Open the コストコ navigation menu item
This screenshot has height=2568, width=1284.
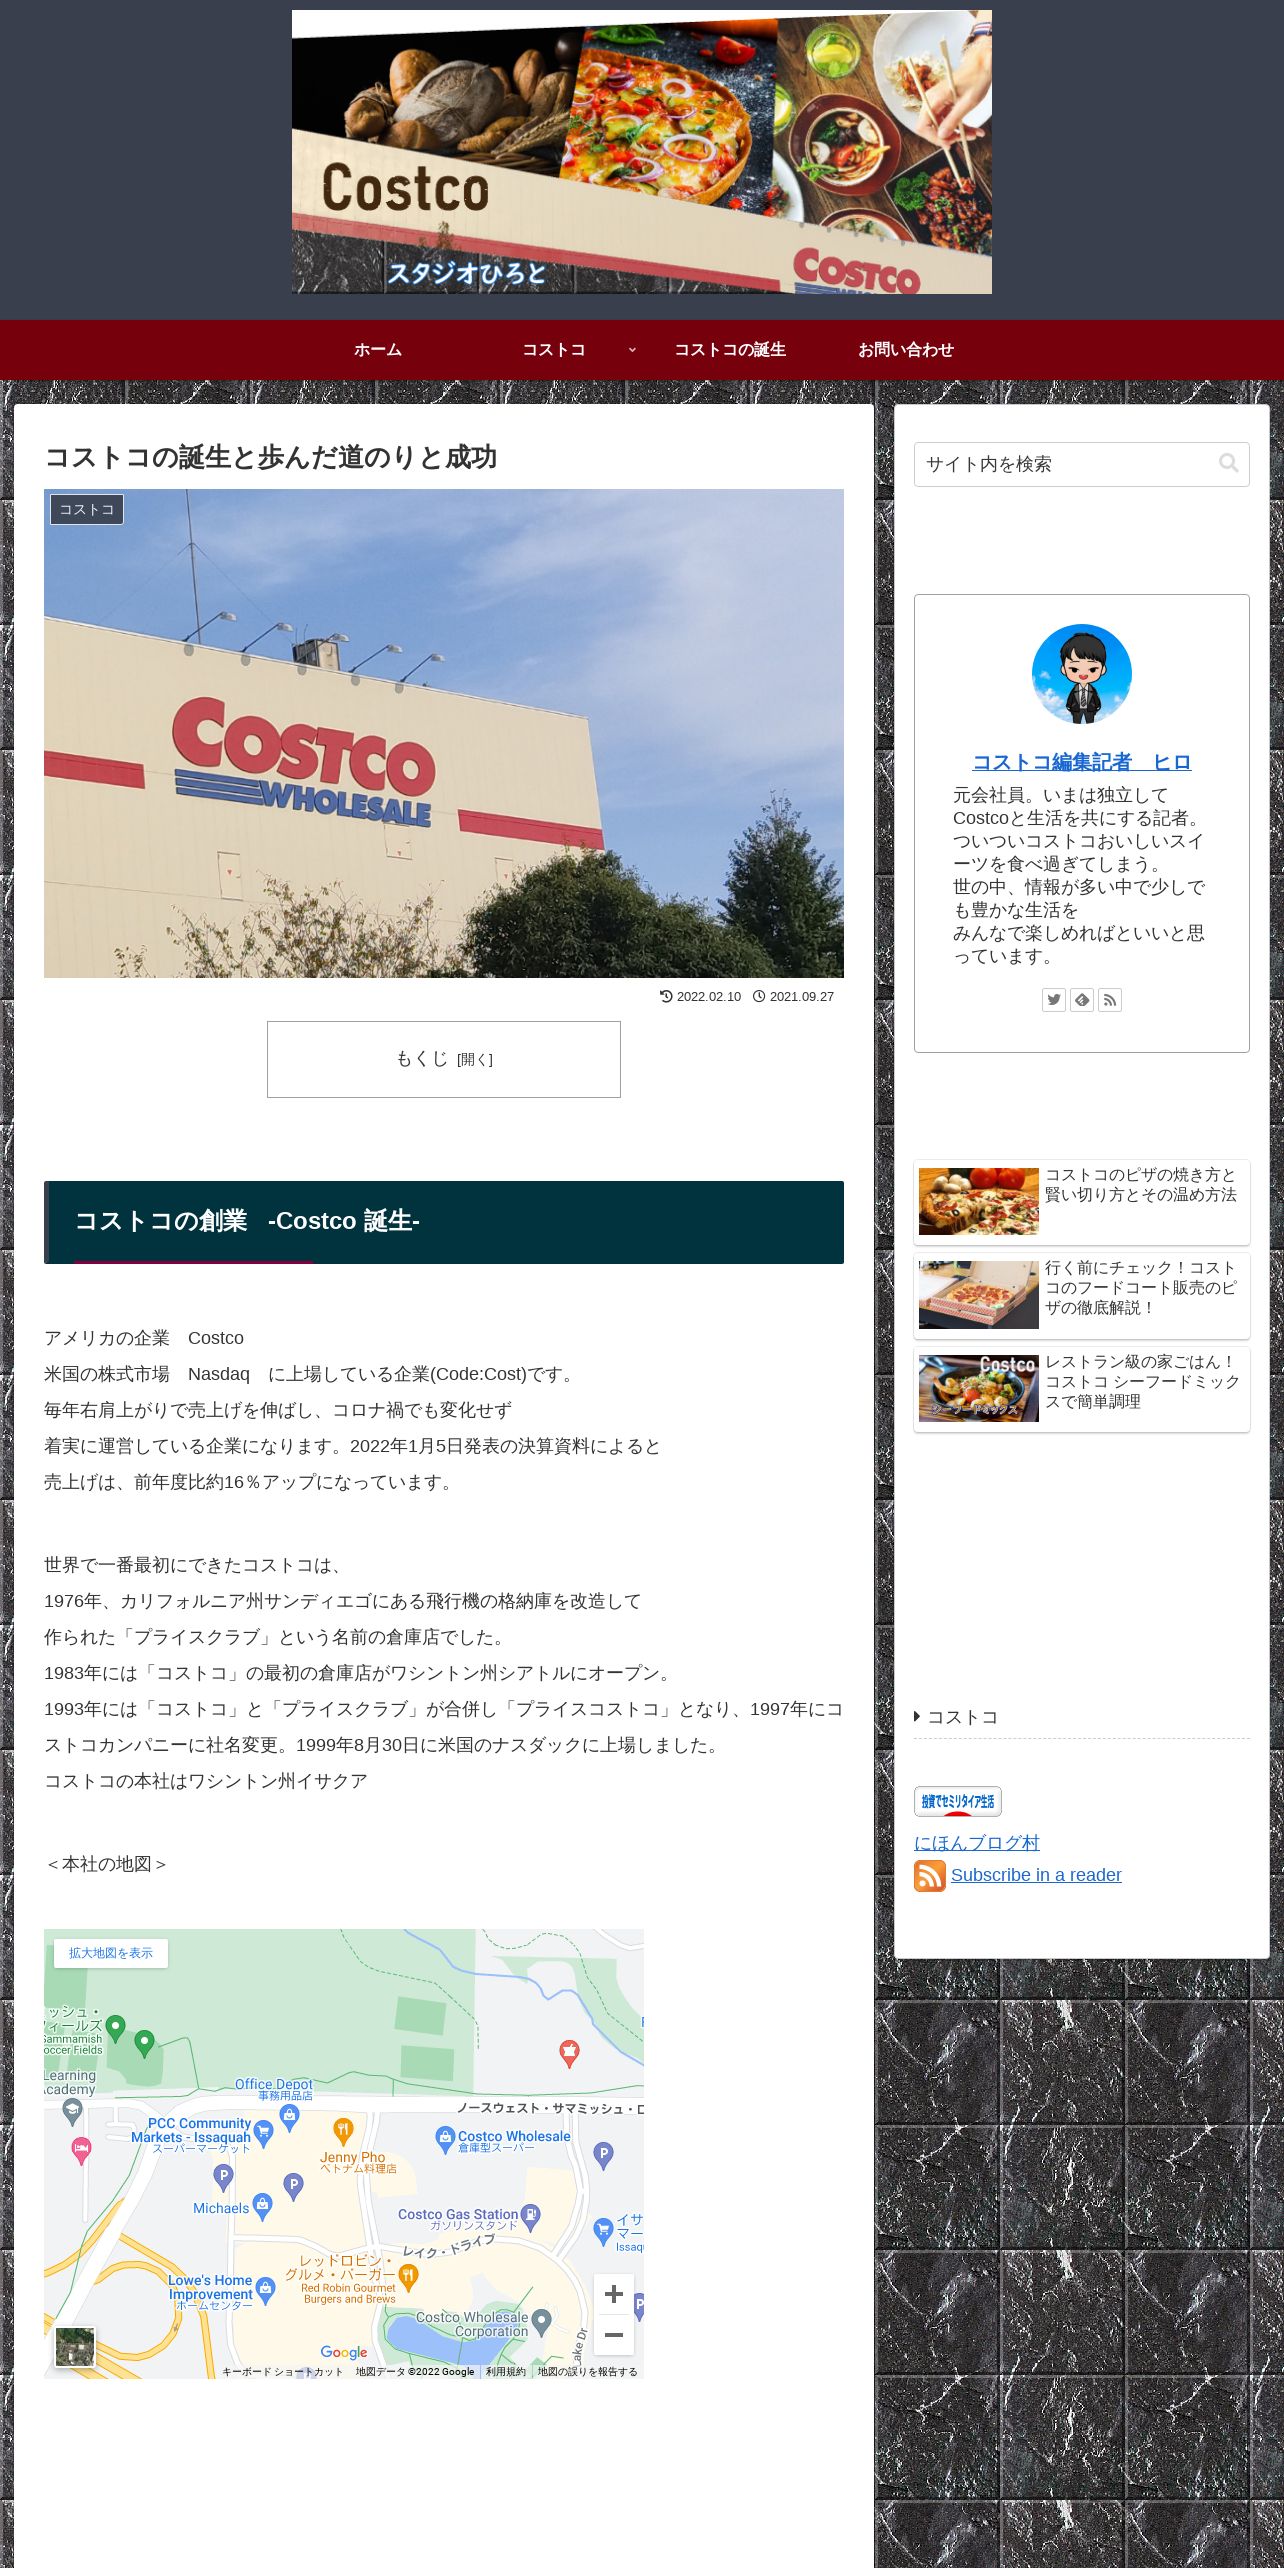point(554,349)
